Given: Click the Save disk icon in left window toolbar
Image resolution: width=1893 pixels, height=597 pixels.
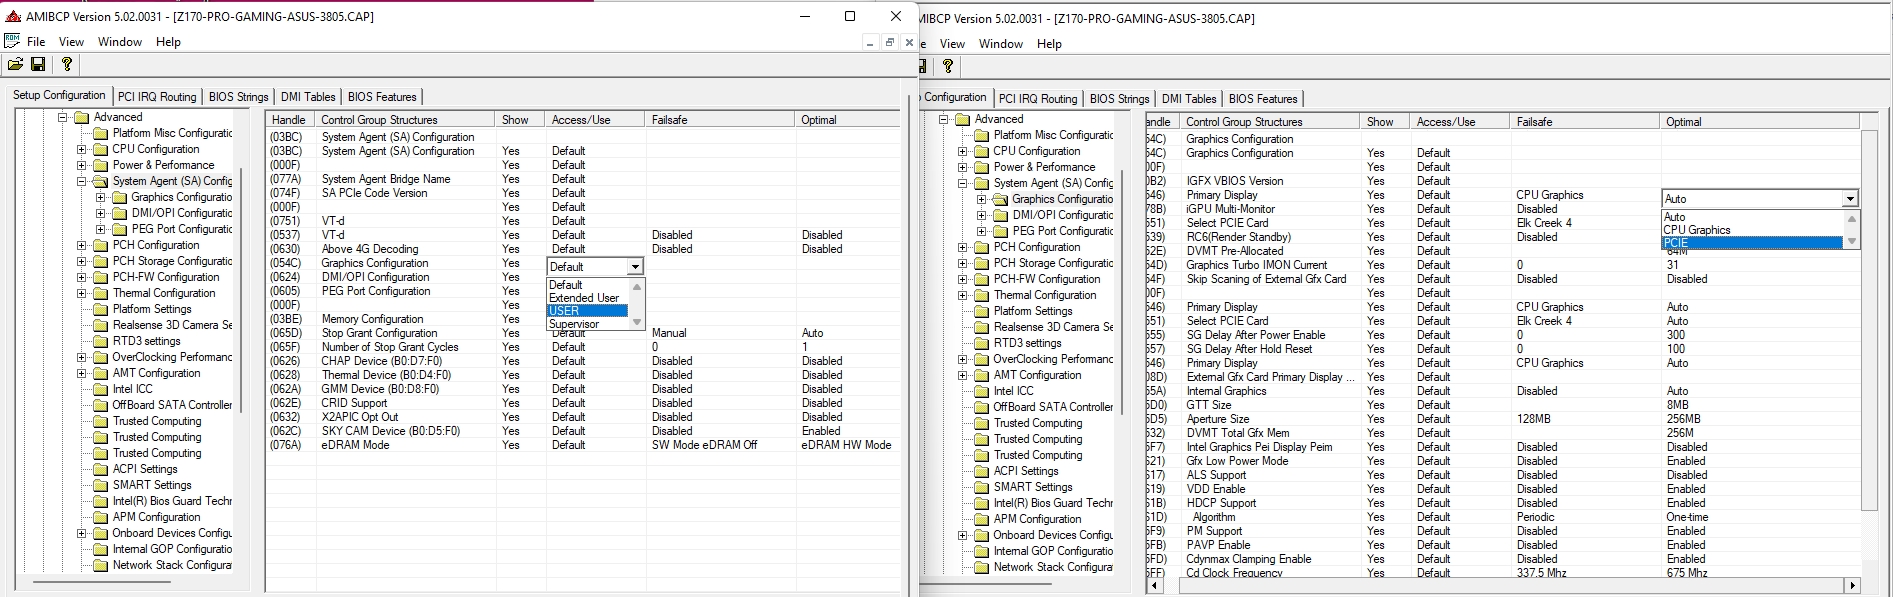Looking at the screenshot, I should pyautogui.click(x=38, y=64).
